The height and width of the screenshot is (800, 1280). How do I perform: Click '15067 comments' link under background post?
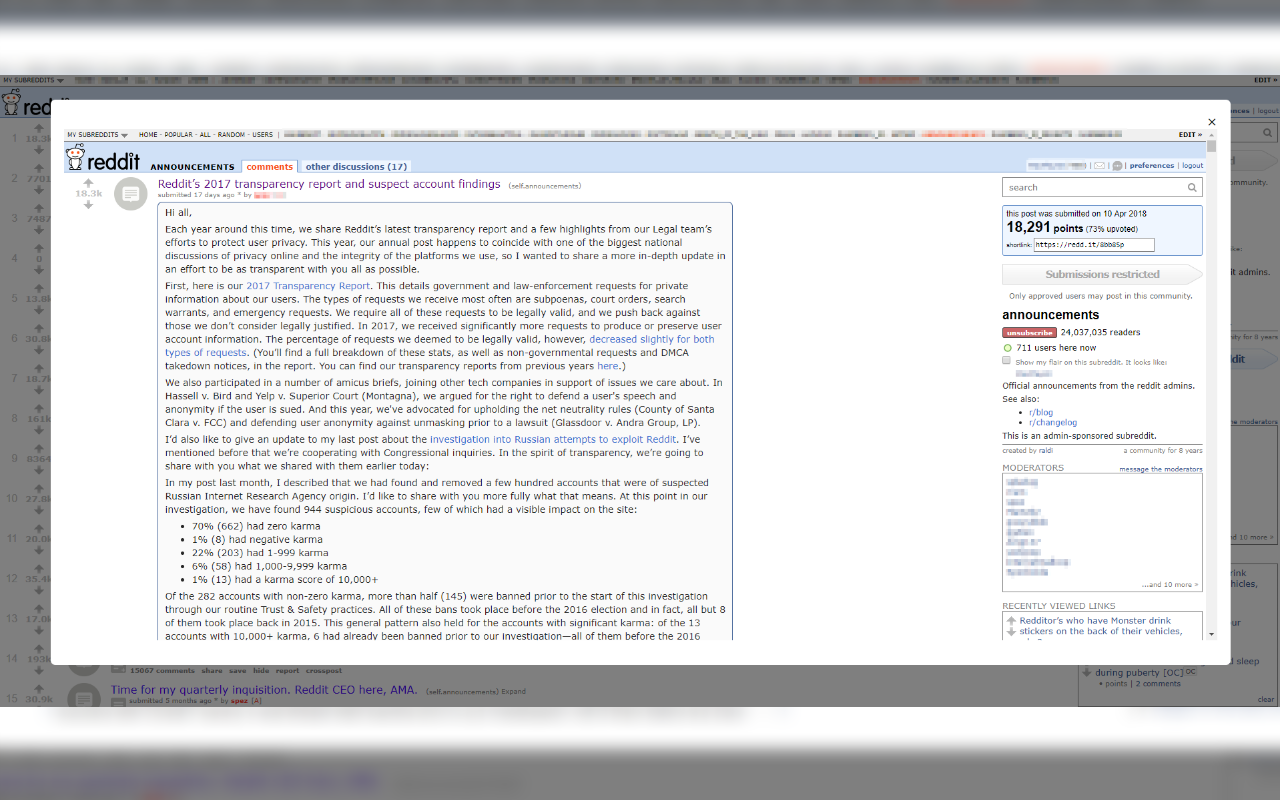tap(162, 671)
